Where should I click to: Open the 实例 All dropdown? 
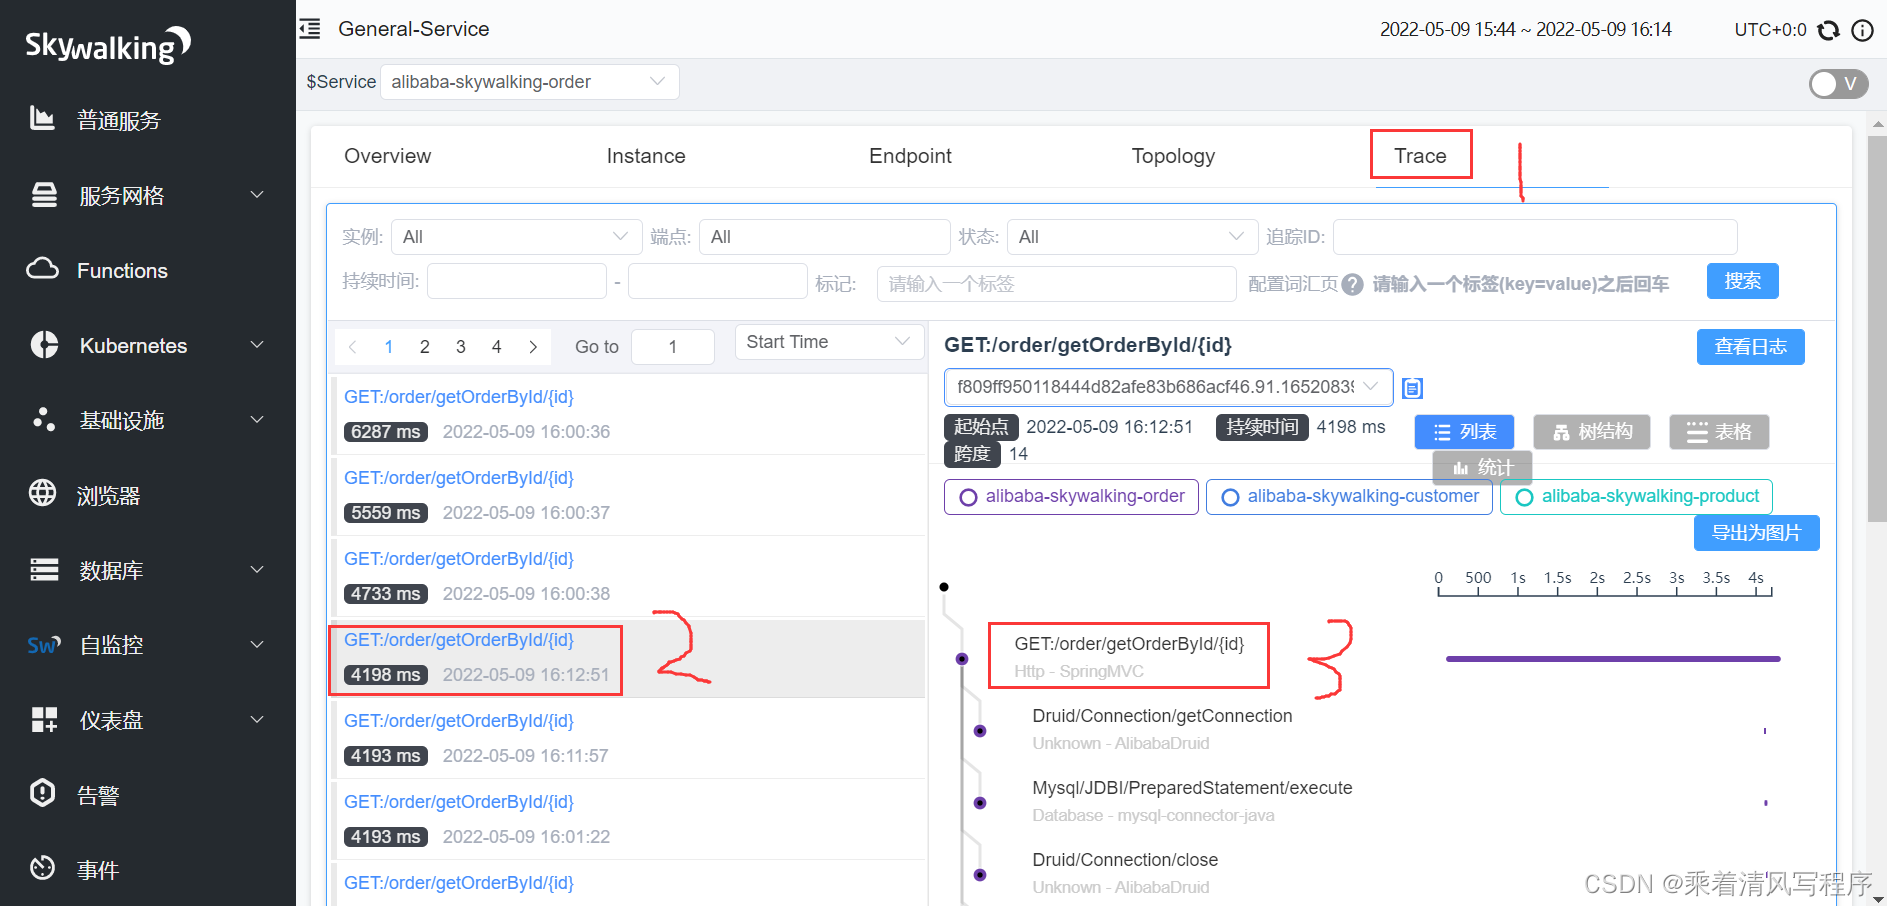pyautogui.click(x=516, y=237)
